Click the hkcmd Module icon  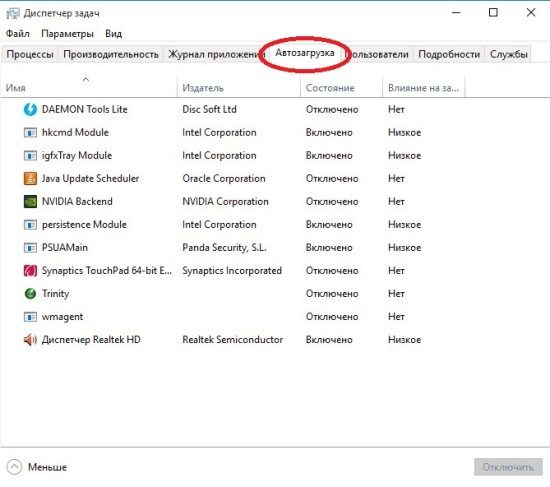coord(30,133)
